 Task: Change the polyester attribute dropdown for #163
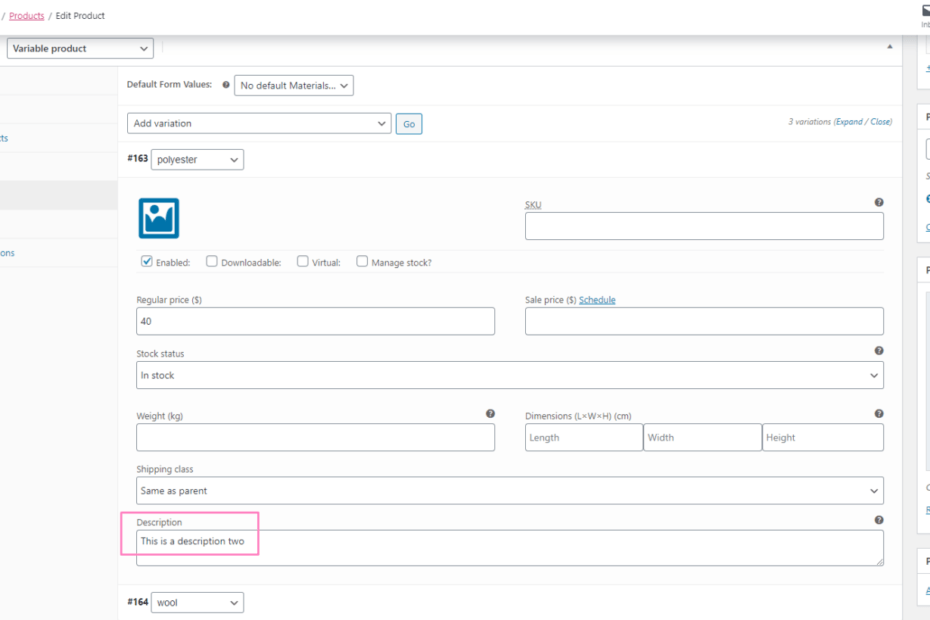point(197,160)
